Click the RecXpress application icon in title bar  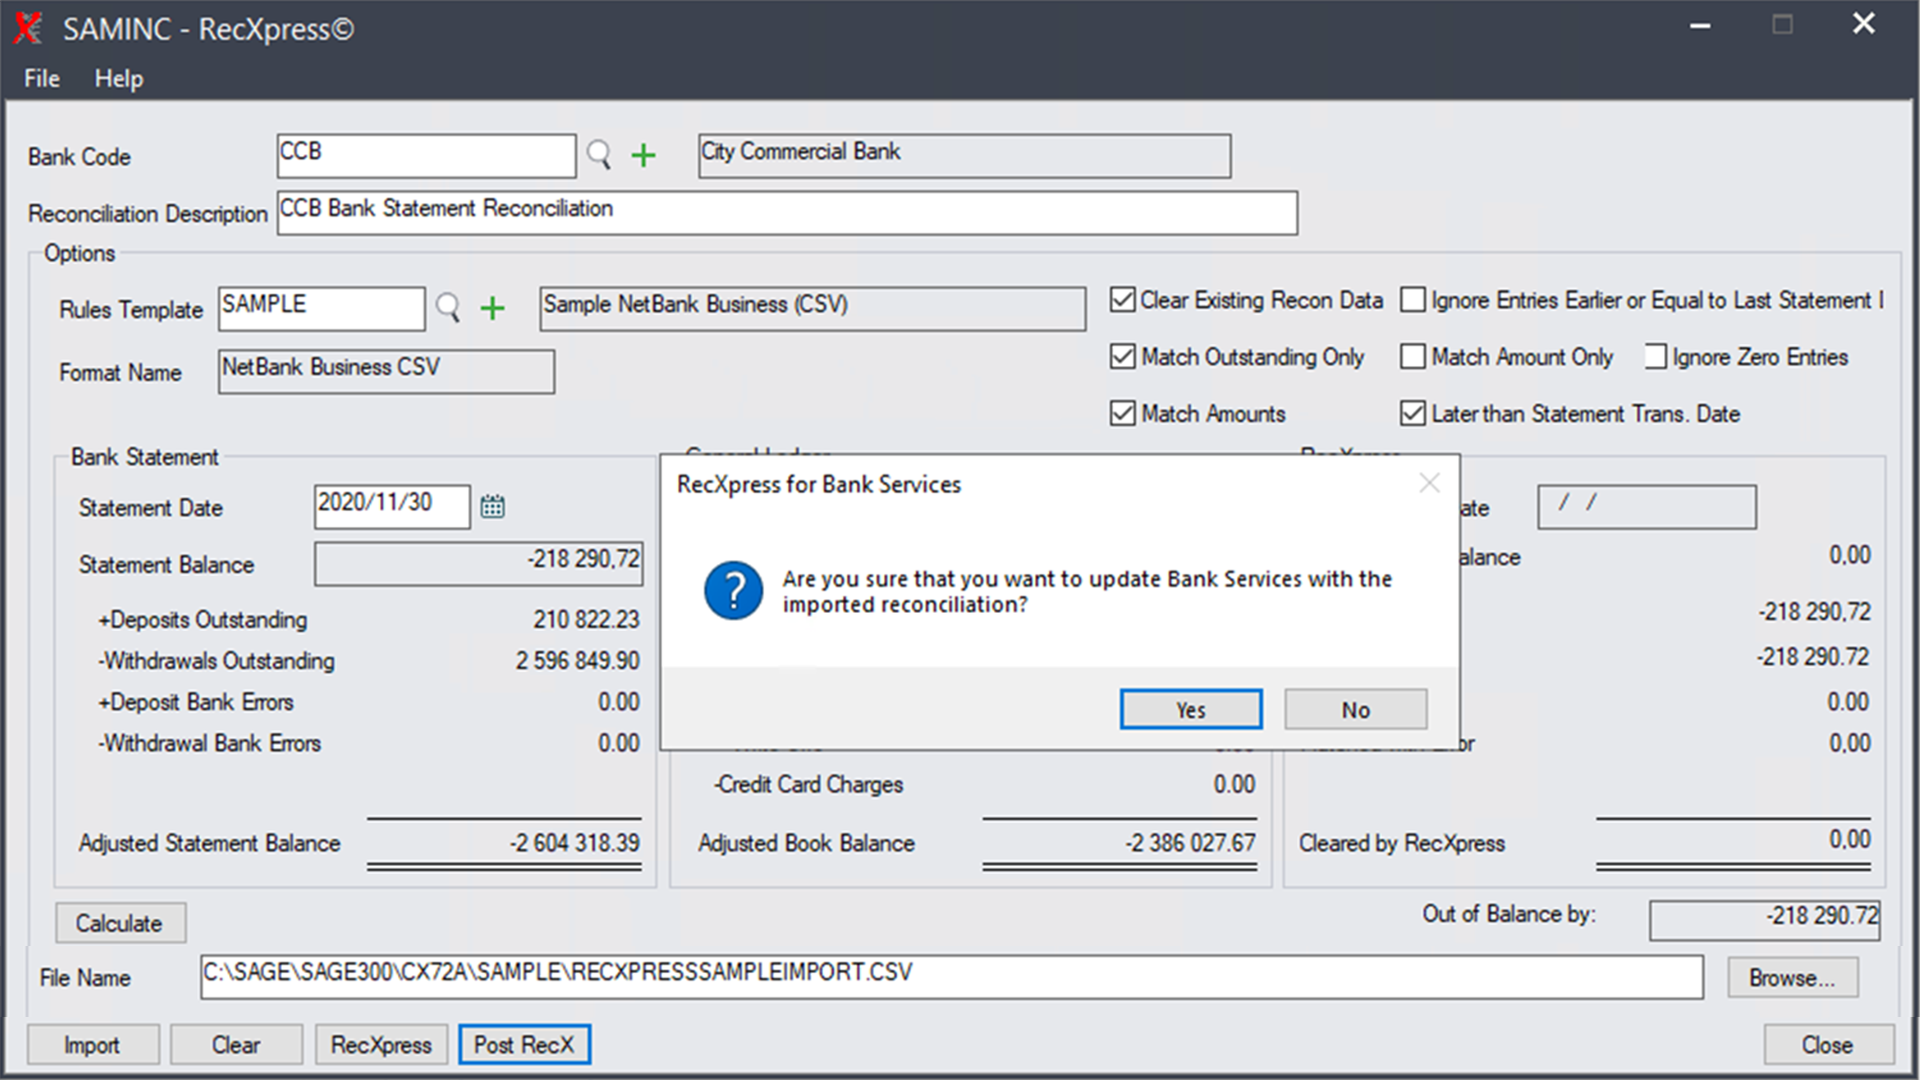[x=27, y=29]
